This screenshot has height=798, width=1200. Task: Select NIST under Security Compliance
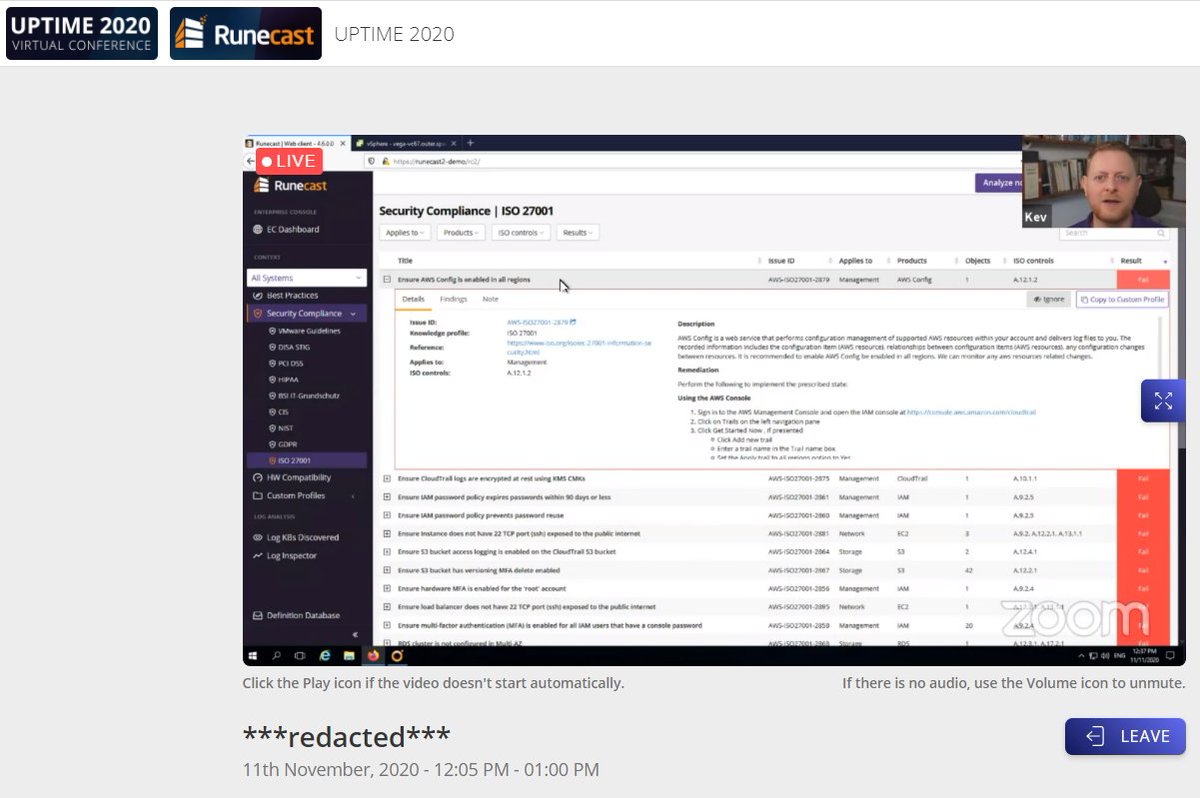tap(280, 427)
